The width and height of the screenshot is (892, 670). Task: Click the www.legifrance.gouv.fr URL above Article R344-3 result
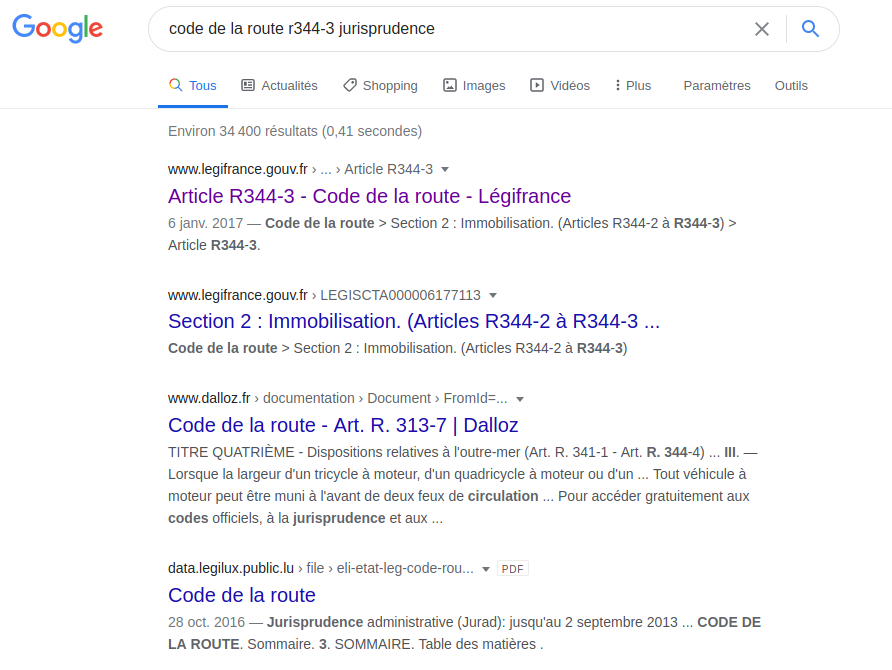[238, 169]
